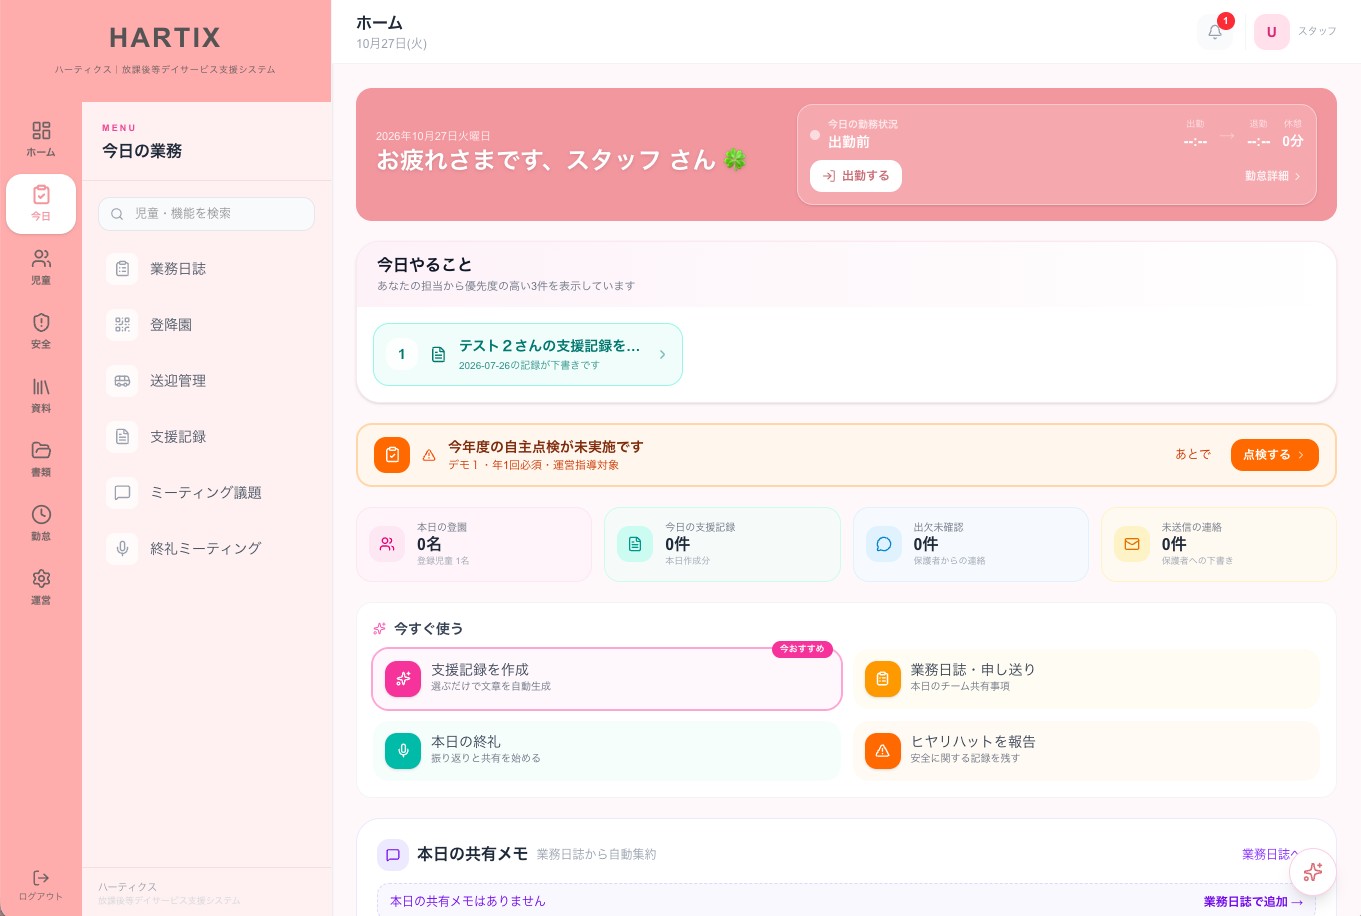Open the 児童 people icon in sidebar
This screenshot has height=916, width=1361.
tap(41, 267)
